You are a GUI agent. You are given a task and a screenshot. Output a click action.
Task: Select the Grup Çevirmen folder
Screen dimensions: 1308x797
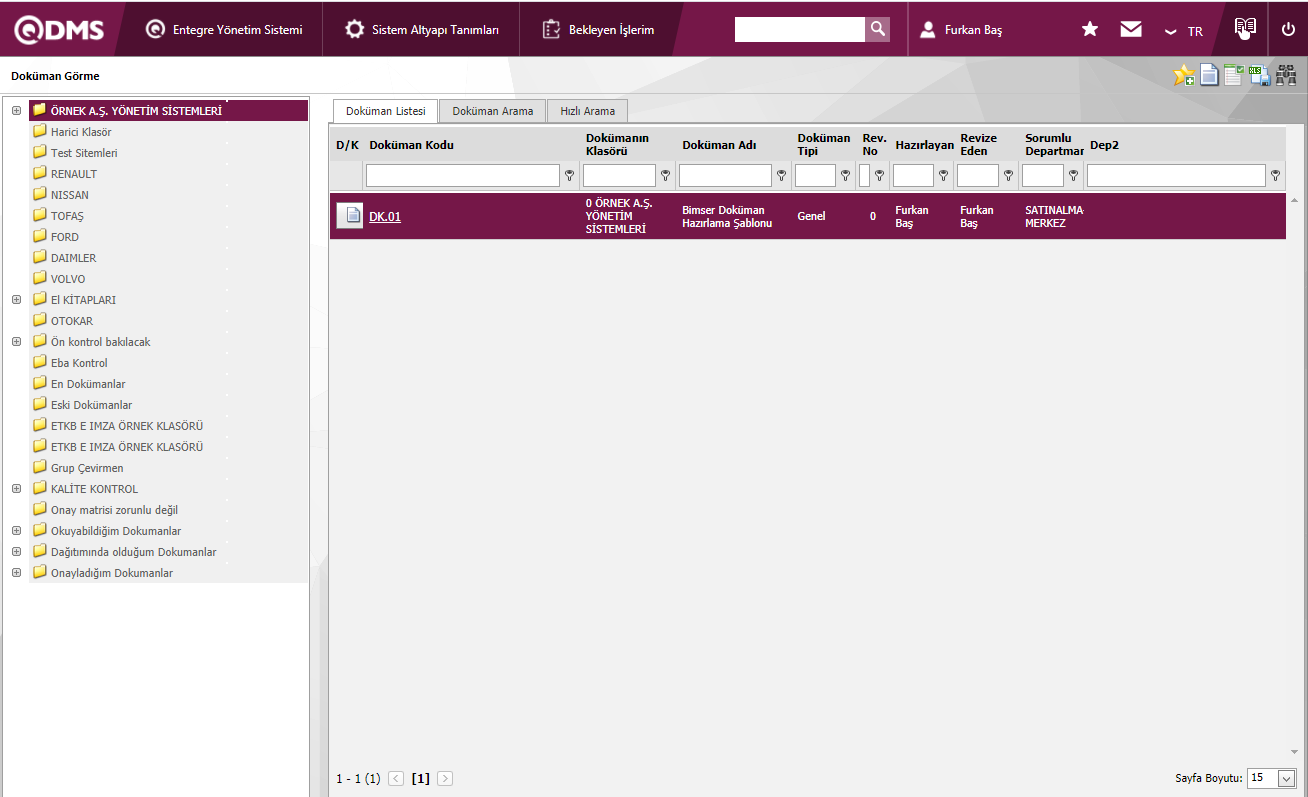point(87,468)
